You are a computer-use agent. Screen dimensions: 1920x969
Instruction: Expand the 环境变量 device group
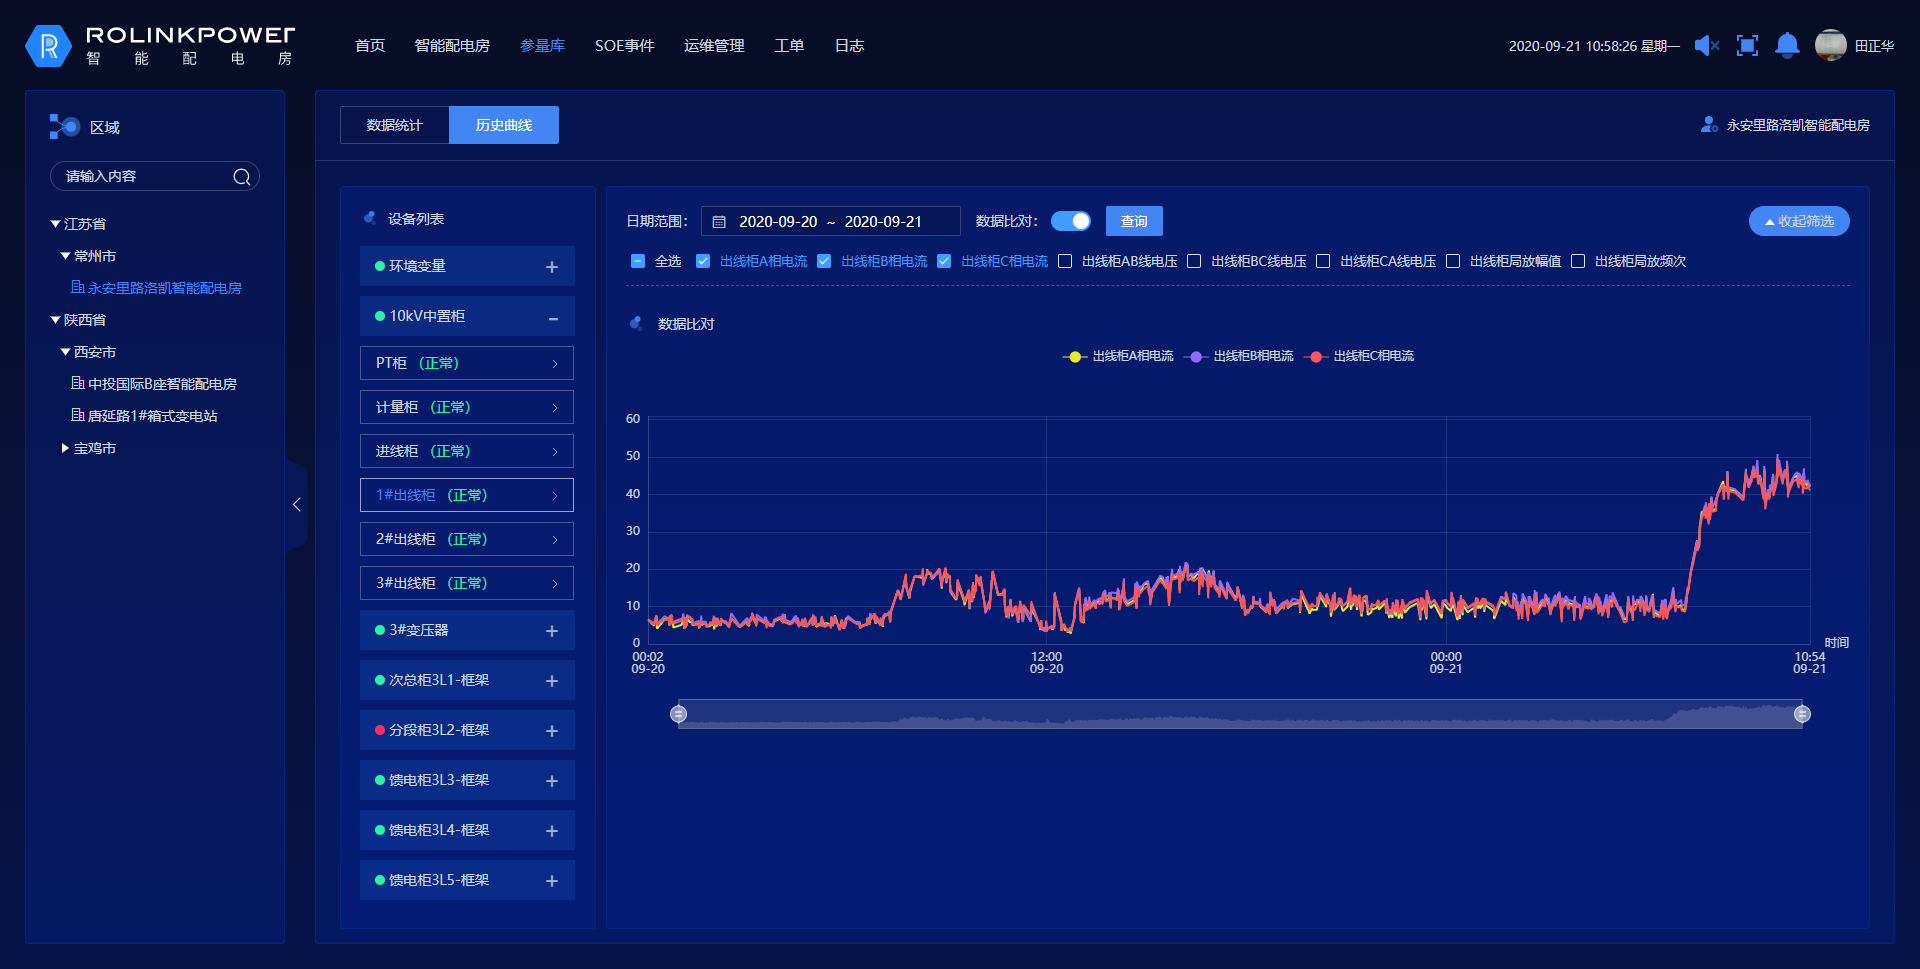click(551, 267)
